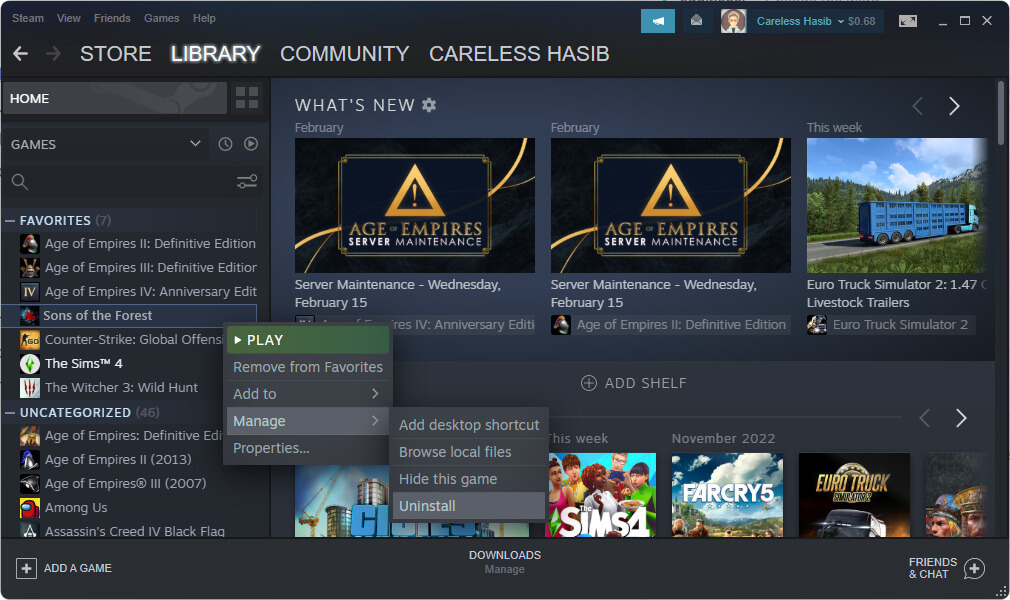Click the Home button
The width and height of the screenshot is (1010, 600).
(115, 98)
